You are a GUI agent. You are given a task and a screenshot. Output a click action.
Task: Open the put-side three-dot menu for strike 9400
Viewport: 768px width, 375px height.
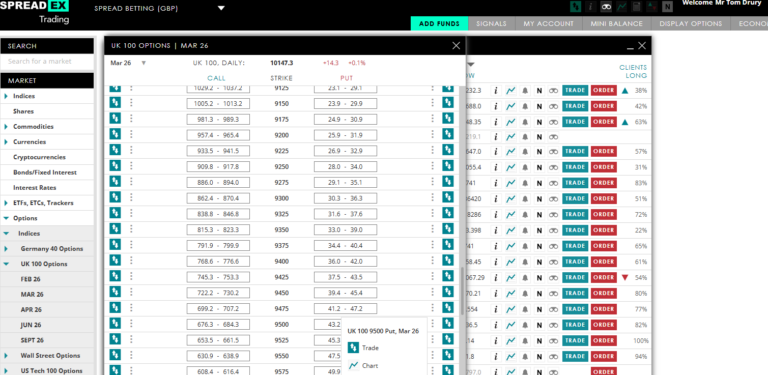point(432,261)
